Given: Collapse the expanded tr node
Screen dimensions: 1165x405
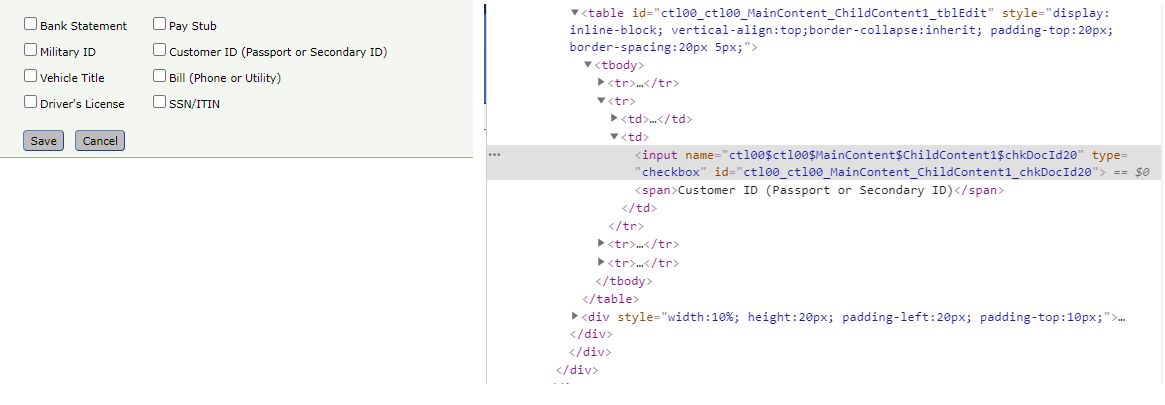Looking at the screenshot, I should (601, 100).
